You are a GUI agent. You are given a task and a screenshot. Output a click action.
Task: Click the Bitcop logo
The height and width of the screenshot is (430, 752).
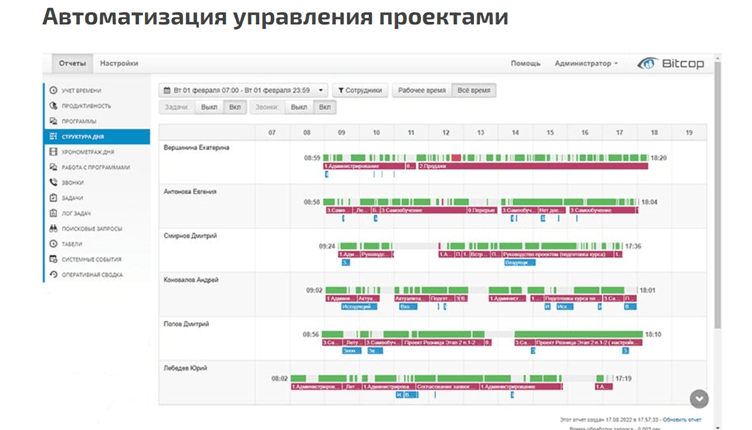670,63
